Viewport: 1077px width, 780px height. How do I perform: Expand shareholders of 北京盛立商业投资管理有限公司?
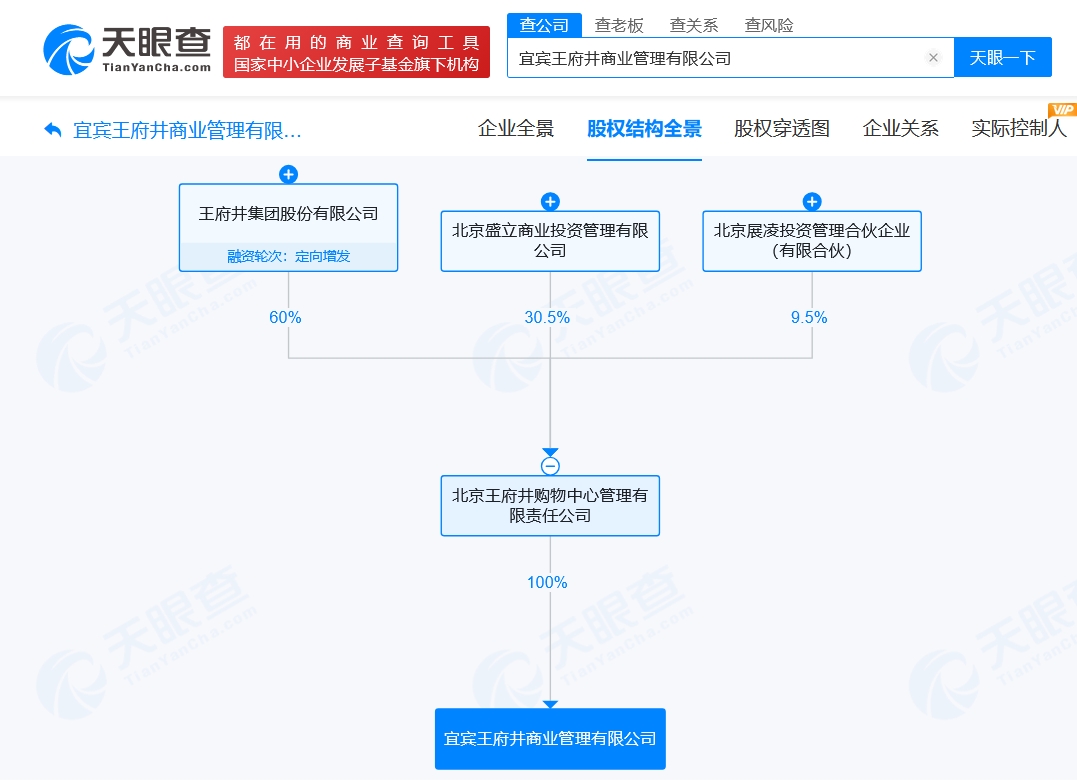pyautogui.click(x=550, y=202)
